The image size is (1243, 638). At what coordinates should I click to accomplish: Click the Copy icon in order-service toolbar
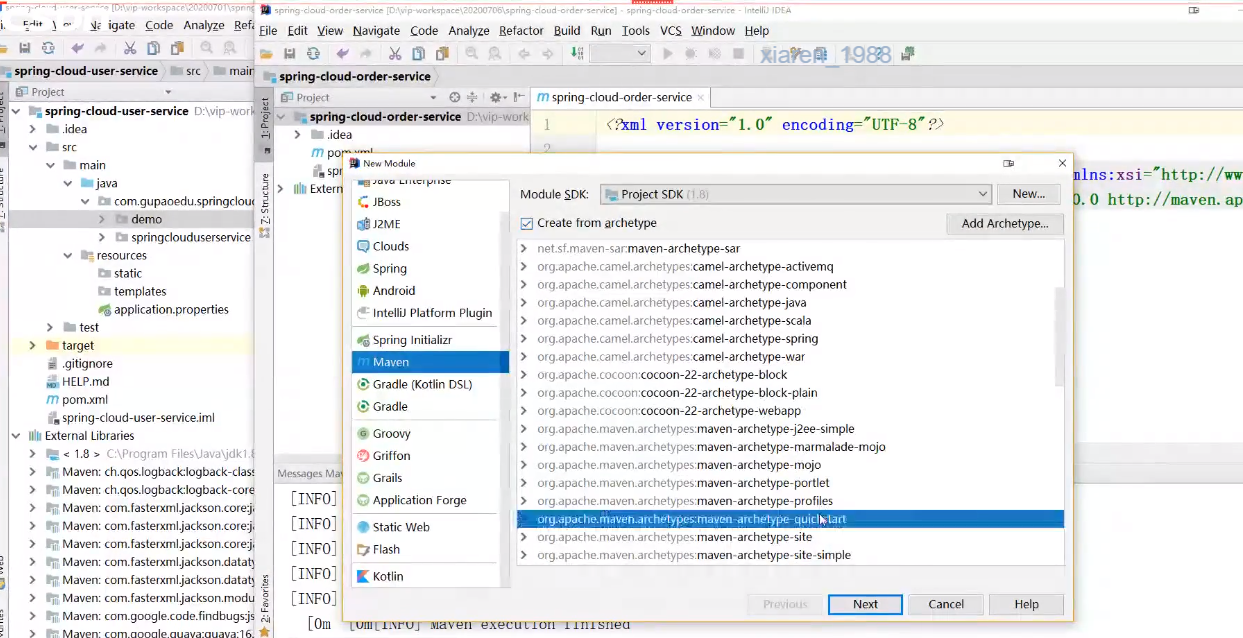click(418, 54)
